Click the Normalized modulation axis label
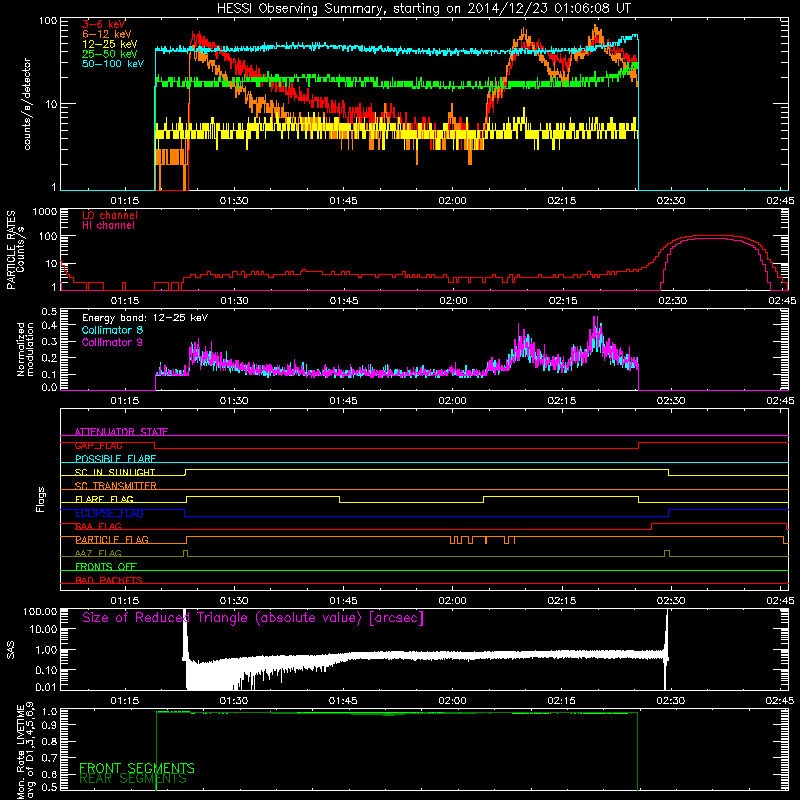The image size is (800, 800). 26,349
